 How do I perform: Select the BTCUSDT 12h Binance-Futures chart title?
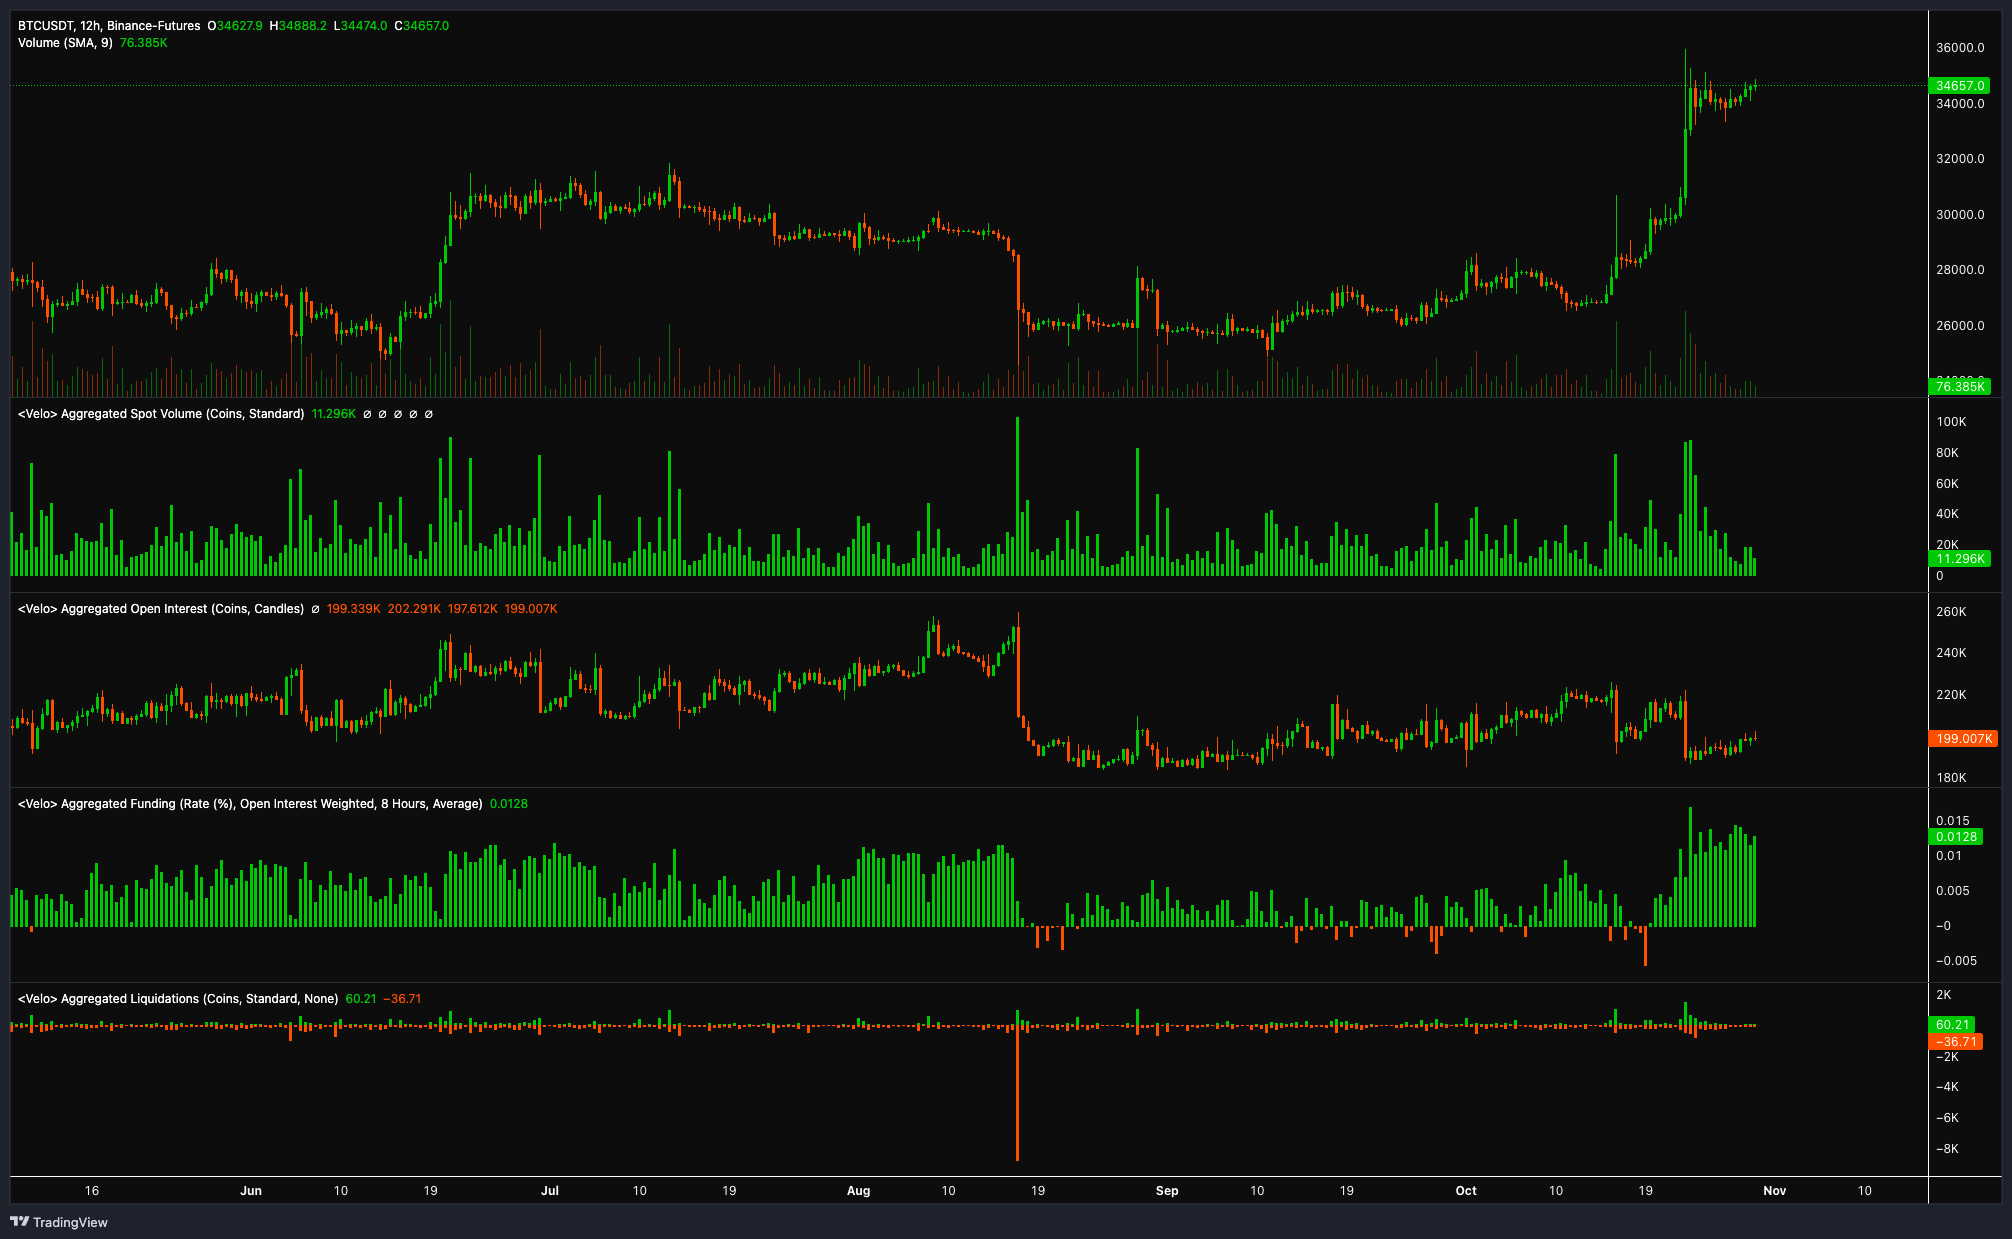(109, 25)
